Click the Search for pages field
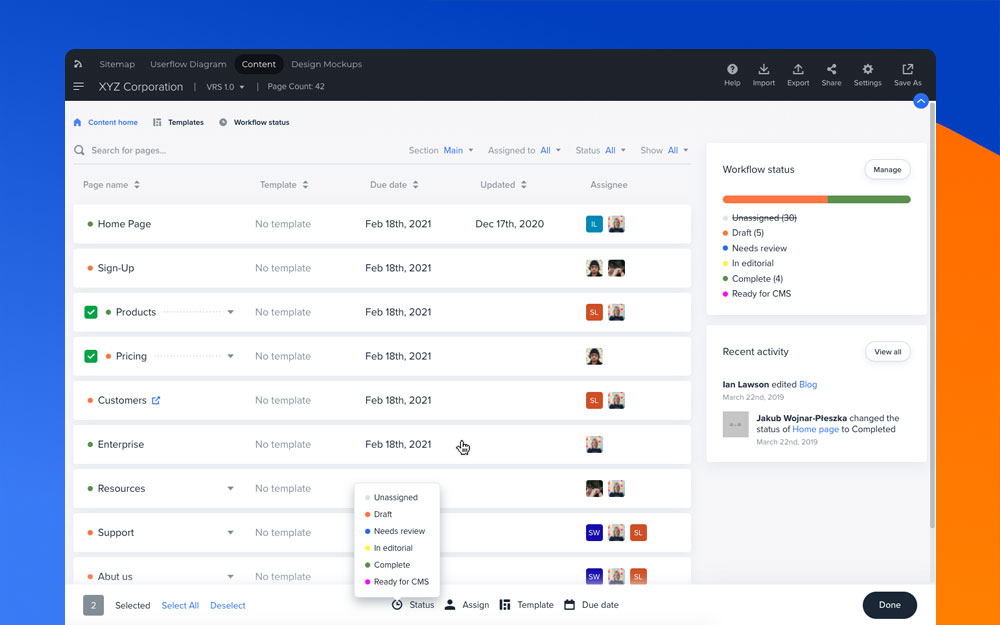Screen dimensions: 1000x625 pyautogui.click(x=200, y=150)
